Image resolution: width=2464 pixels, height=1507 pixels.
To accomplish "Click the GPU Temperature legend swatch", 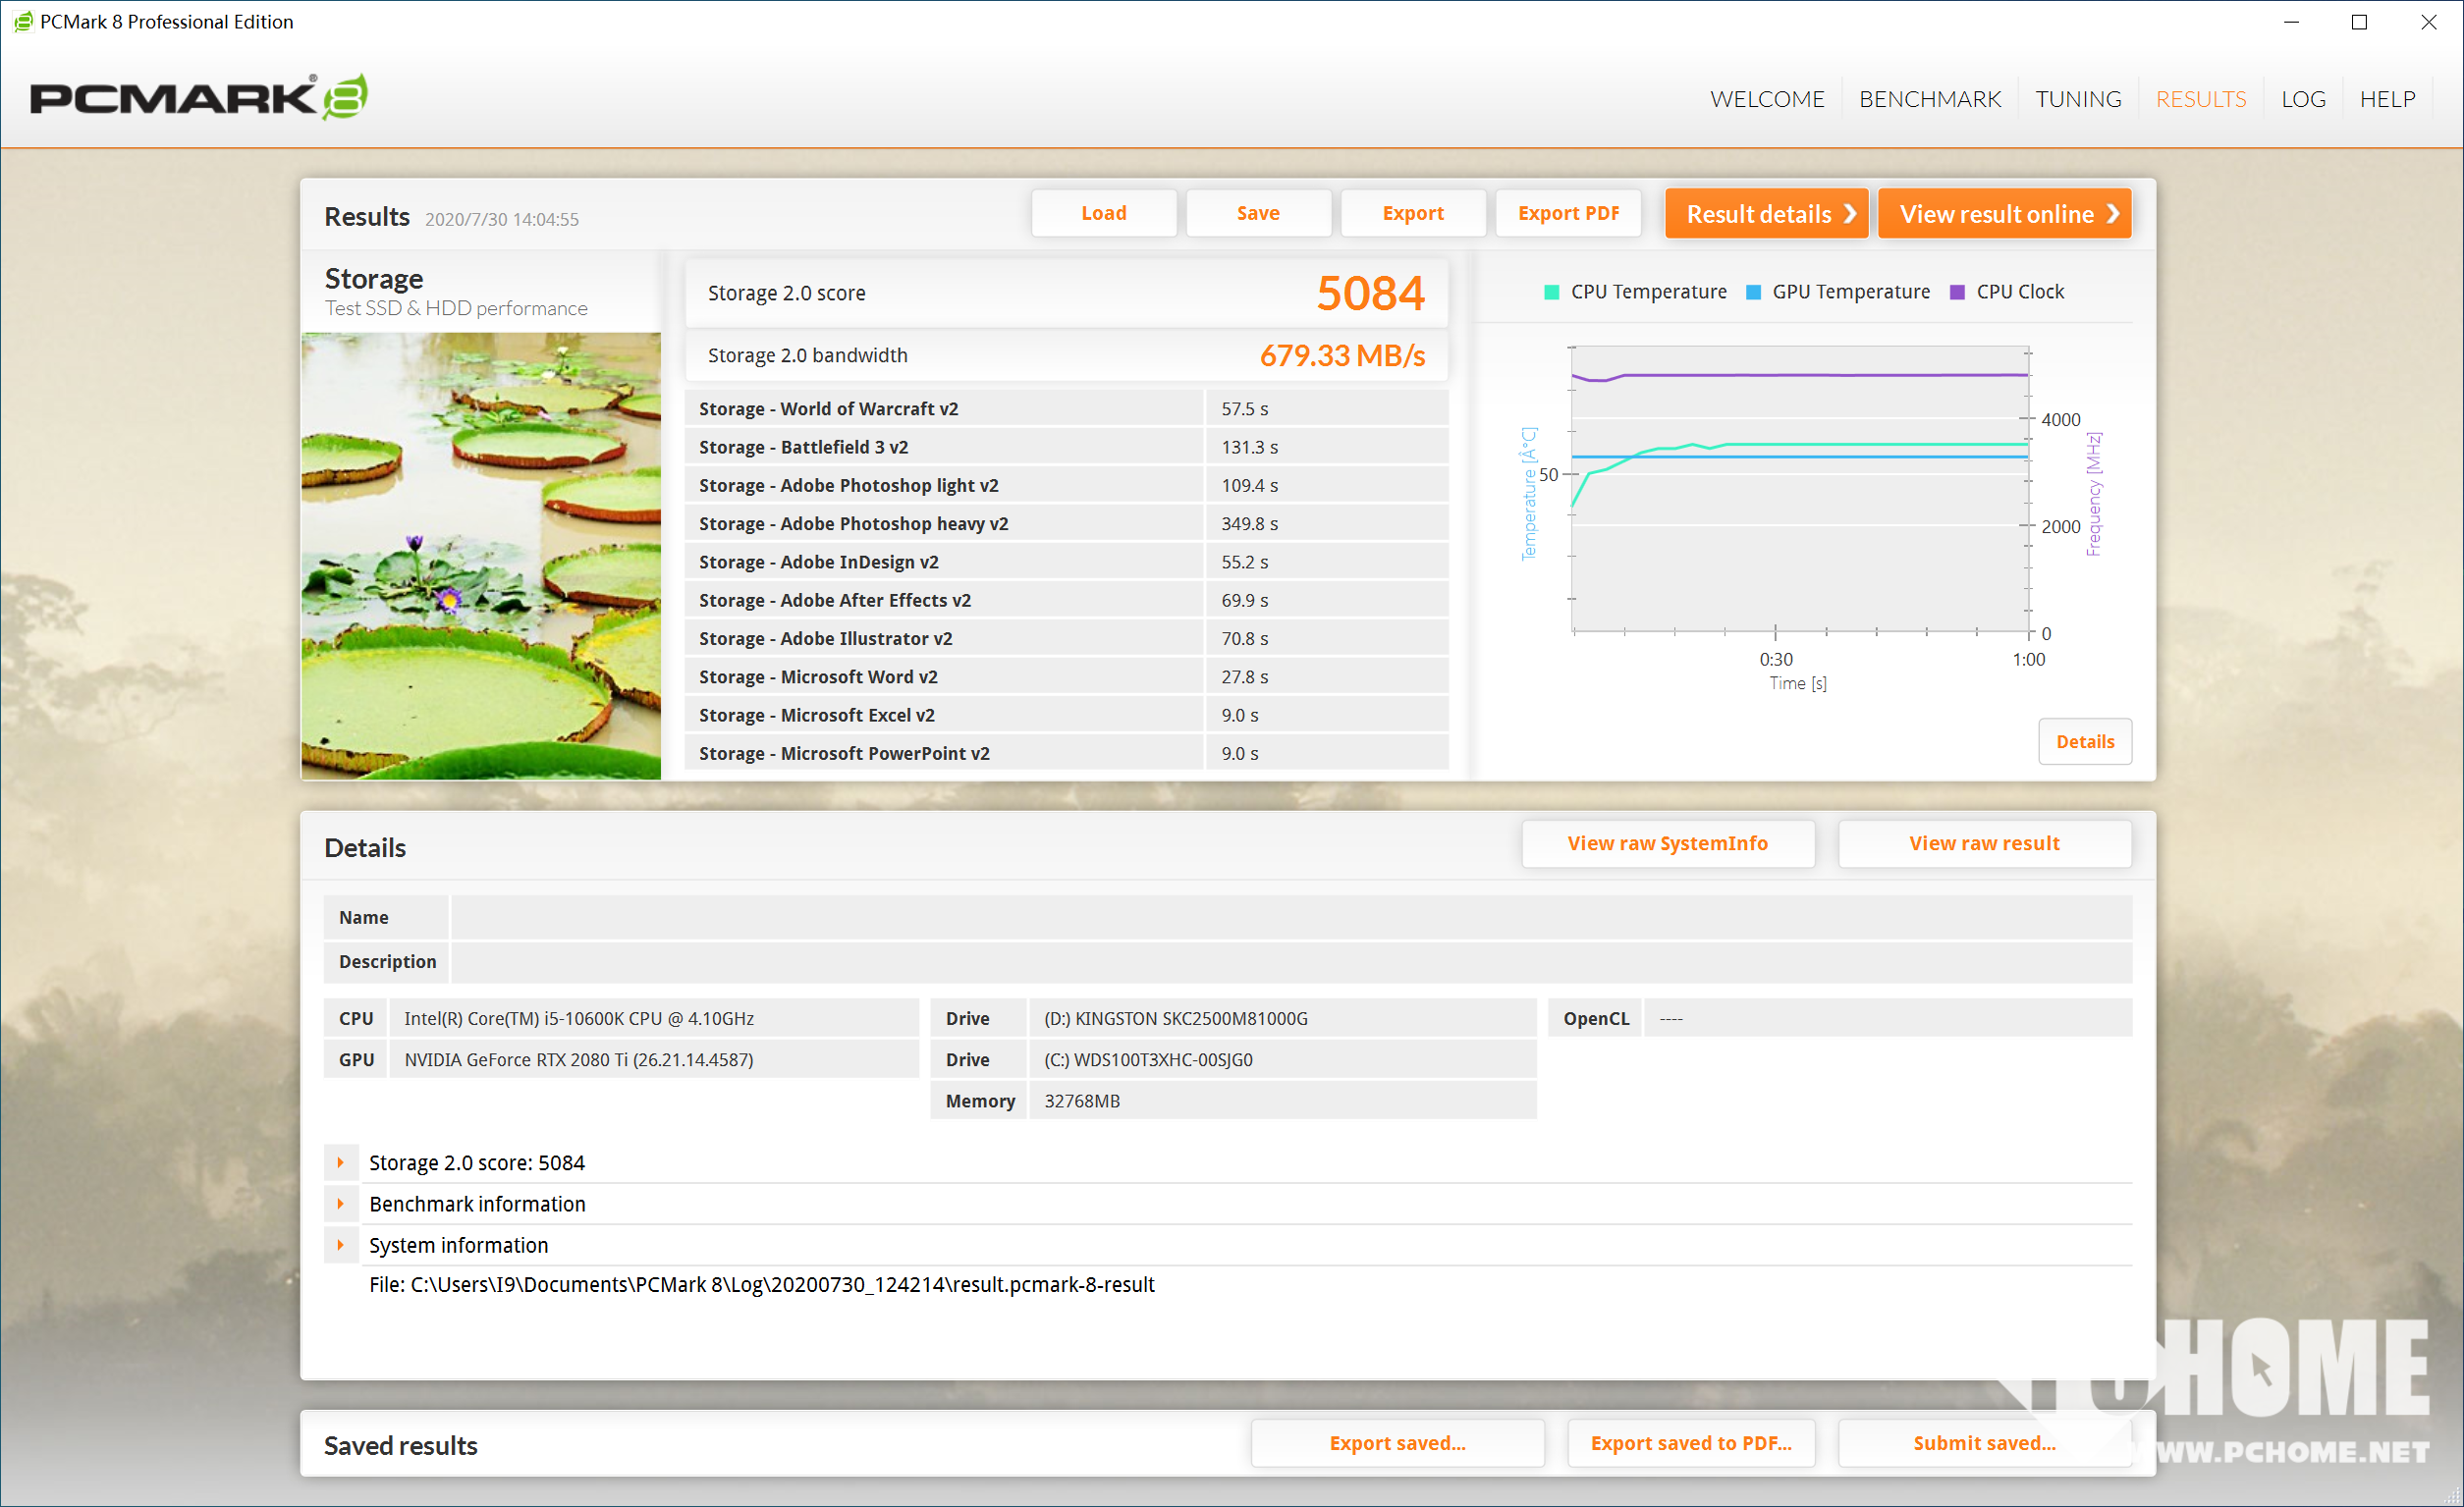I will [x=1752, y=292].
